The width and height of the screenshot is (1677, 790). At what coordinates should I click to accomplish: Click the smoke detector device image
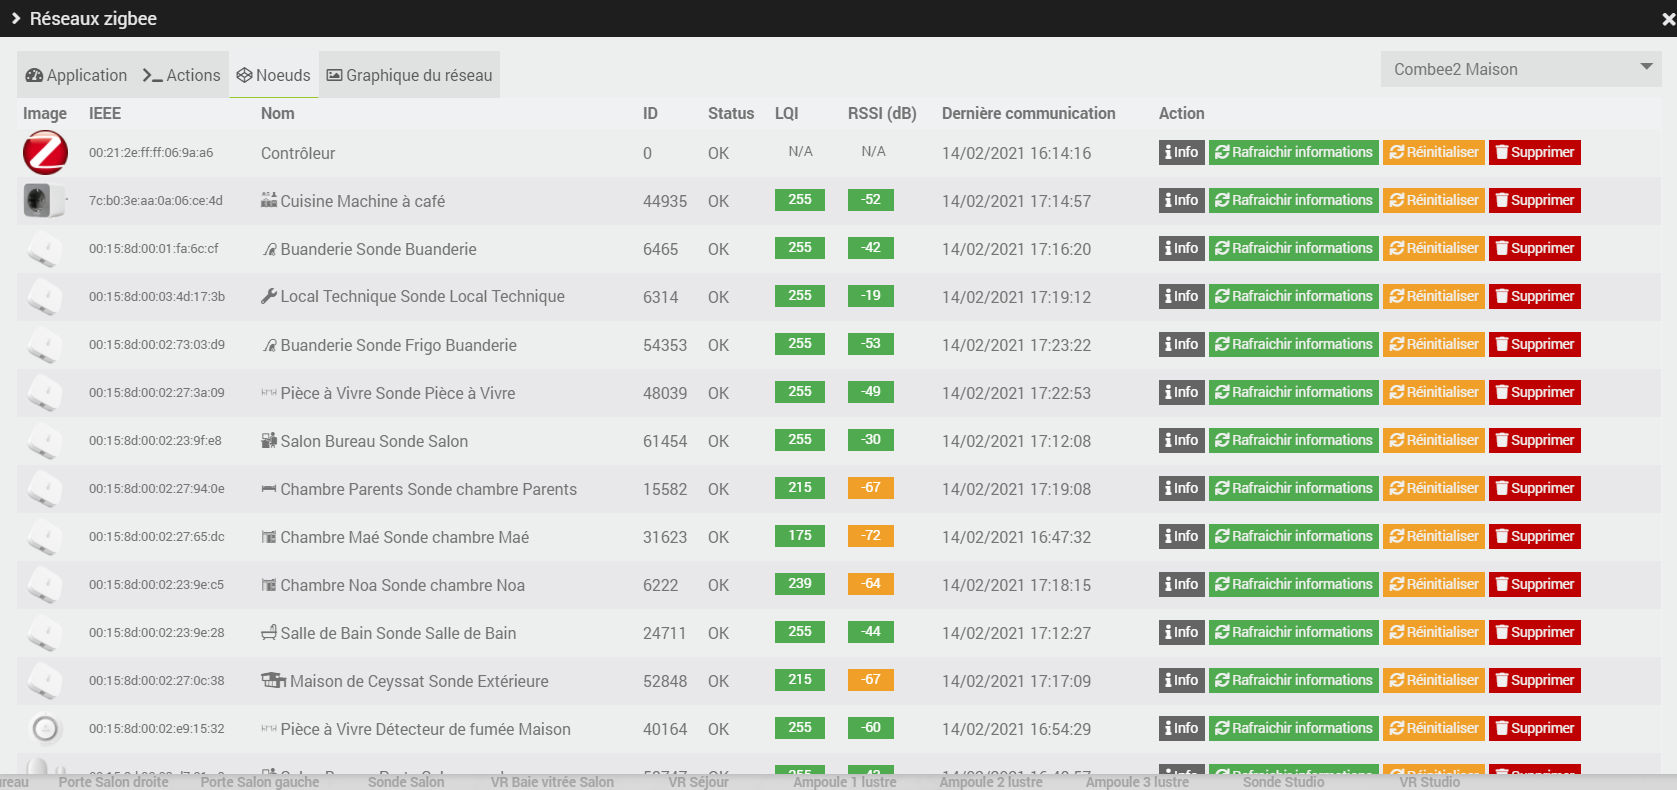45,729
